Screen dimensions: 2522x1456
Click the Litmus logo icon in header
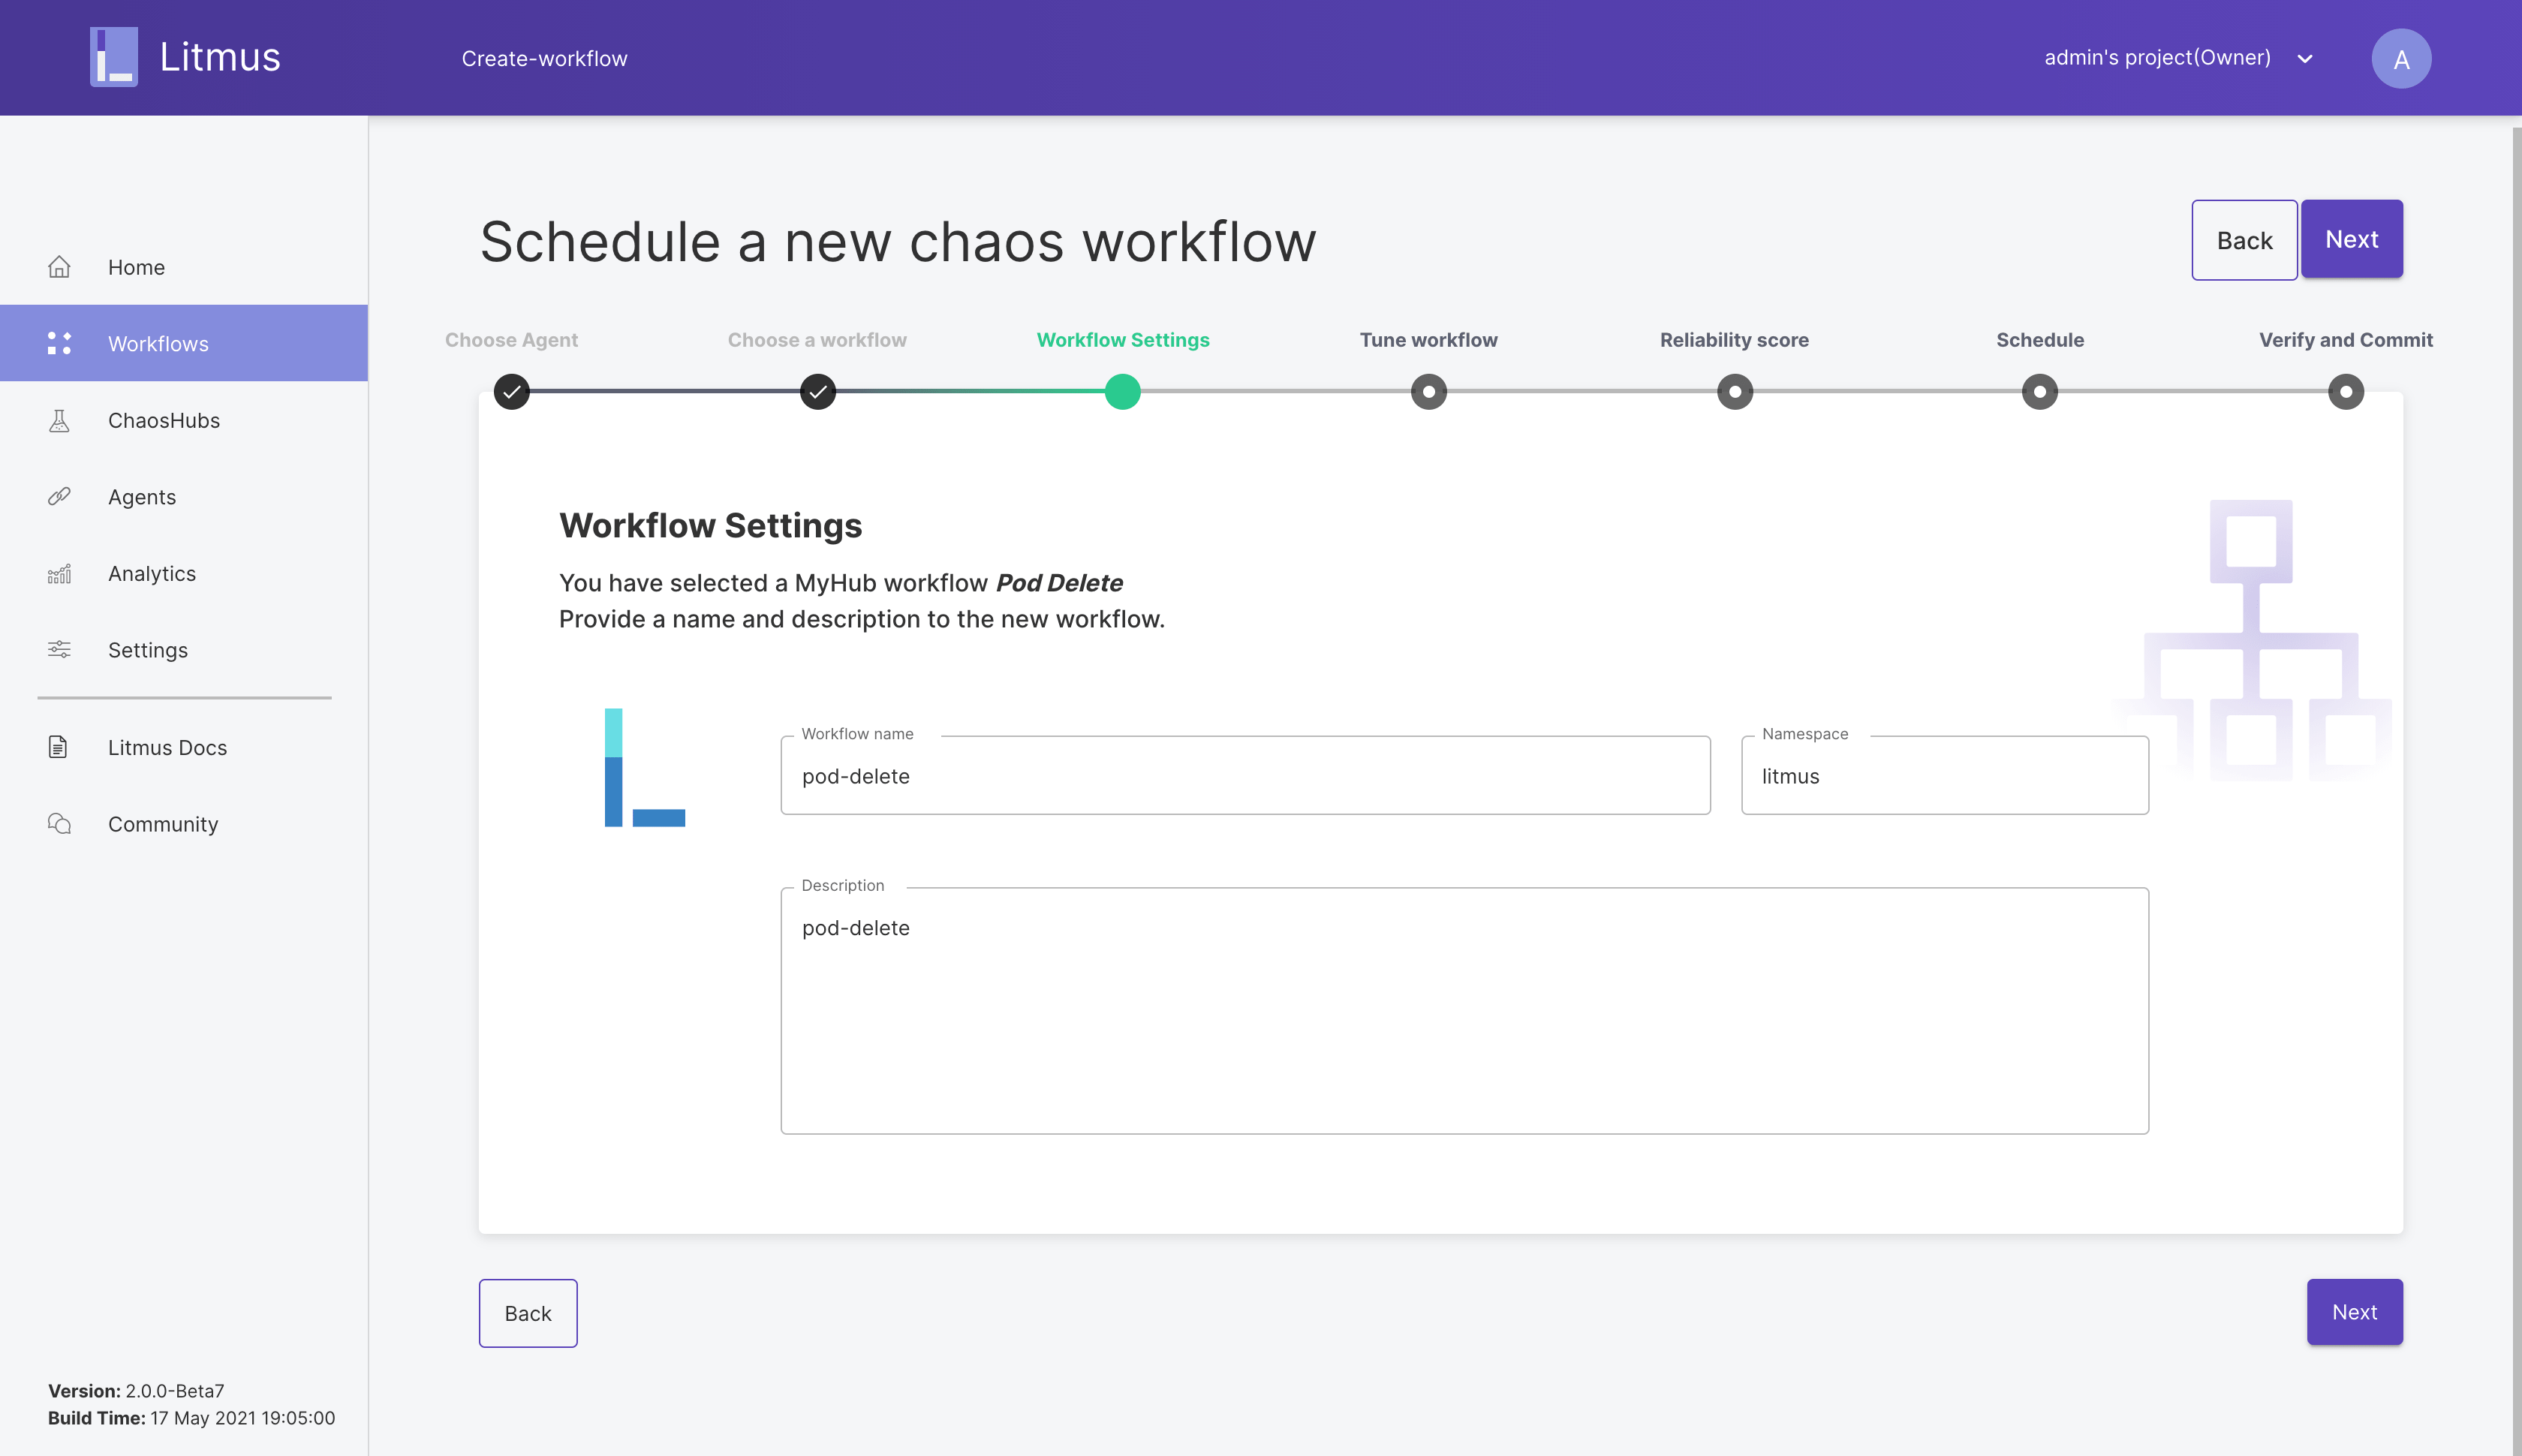114,57
